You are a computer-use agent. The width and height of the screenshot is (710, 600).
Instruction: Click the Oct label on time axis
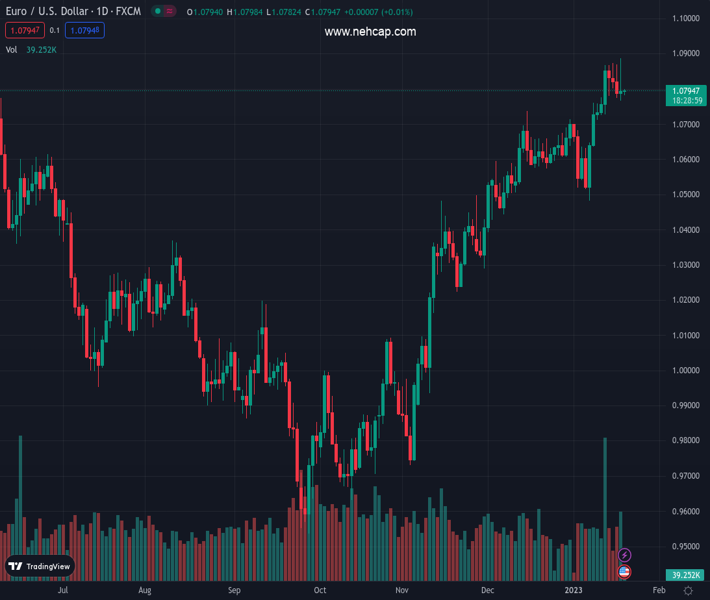pos(320,591)
